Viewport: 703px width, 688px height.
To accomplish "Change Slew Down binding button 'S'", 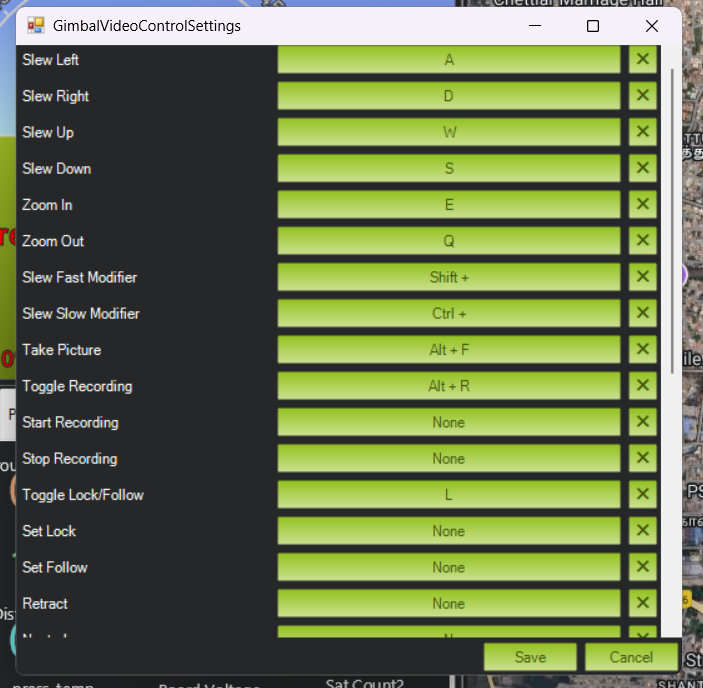I will pyautogui.click(x=449, y=168).
